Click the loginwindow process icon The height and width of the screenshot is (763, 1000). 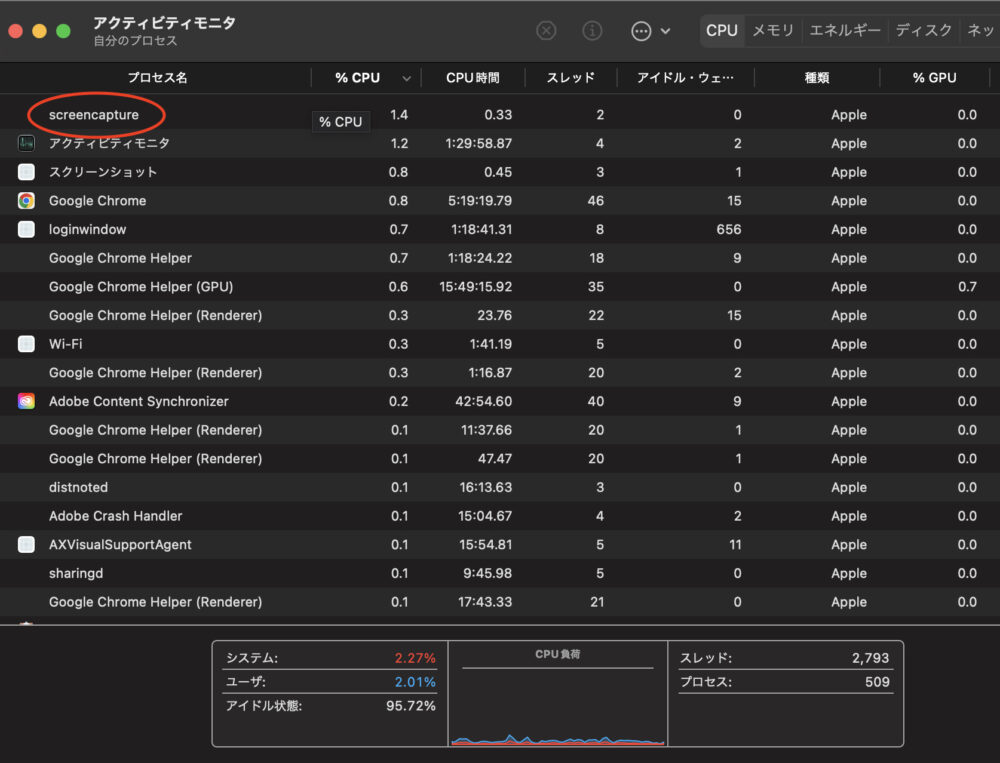[26, 230]
